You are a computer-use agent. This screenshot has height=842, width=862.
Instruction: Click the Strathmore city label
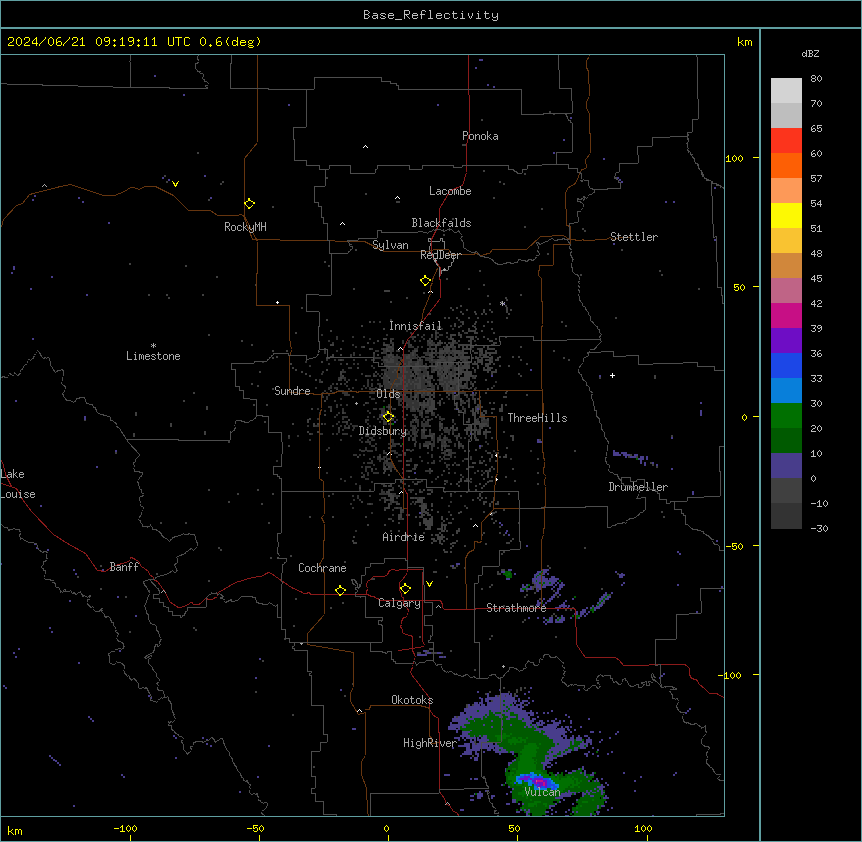(x=516, y=608)
